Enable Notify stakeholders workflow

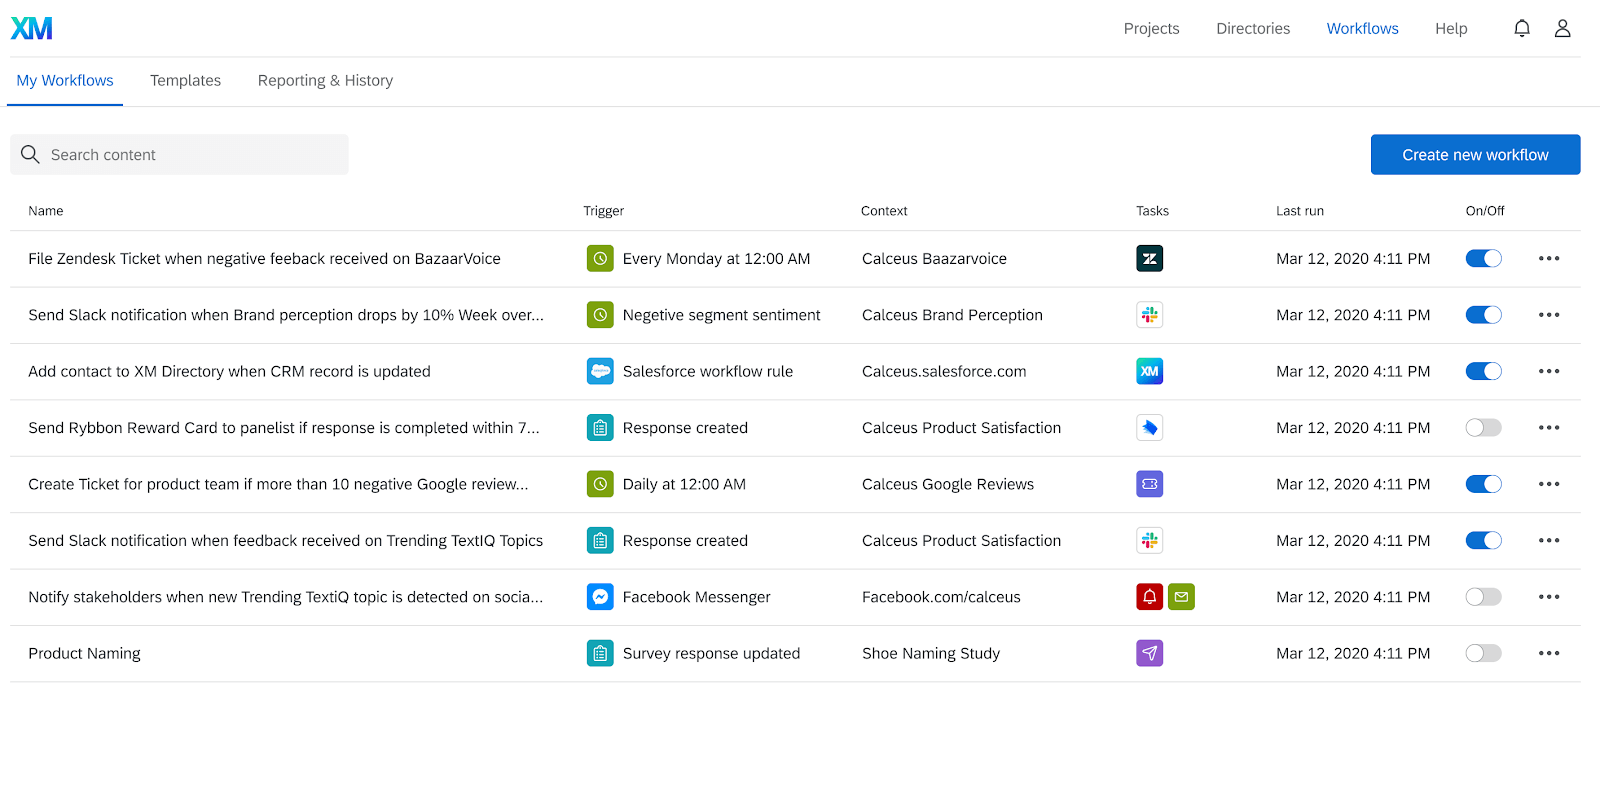1484,597
